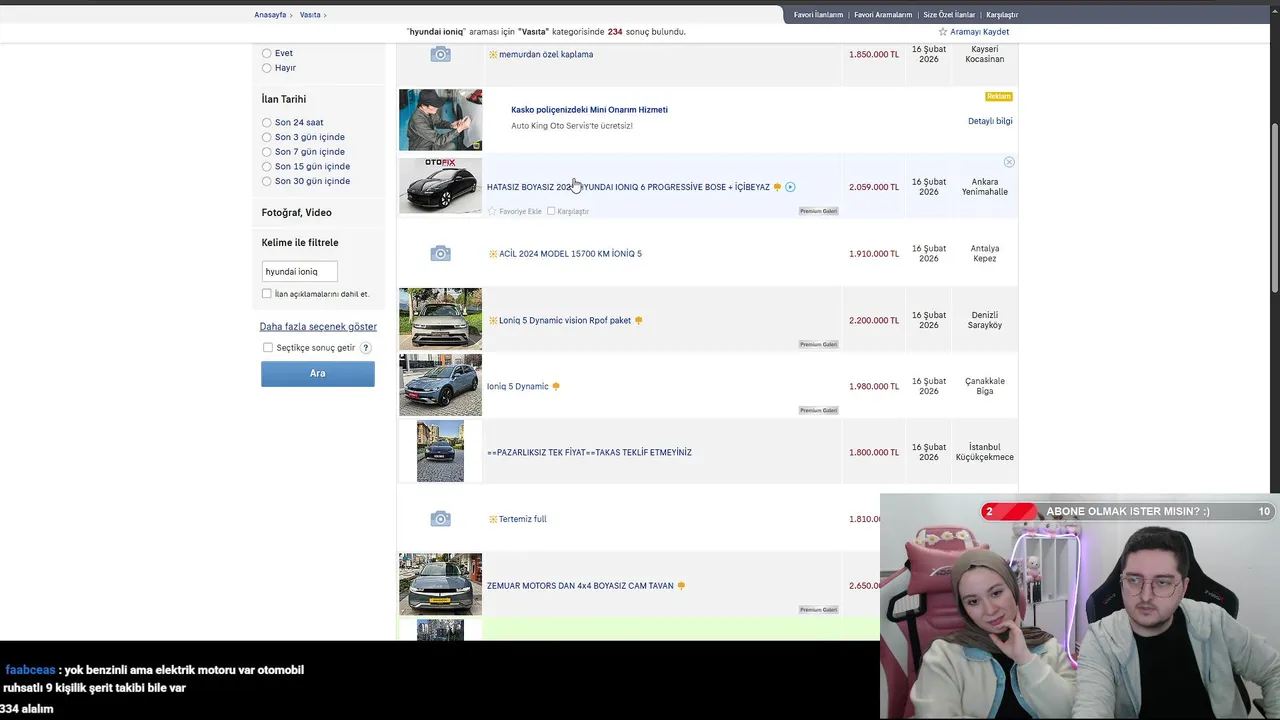The image size is (1280, 720).
Task: Click the Ara search button
Action: 318,373
